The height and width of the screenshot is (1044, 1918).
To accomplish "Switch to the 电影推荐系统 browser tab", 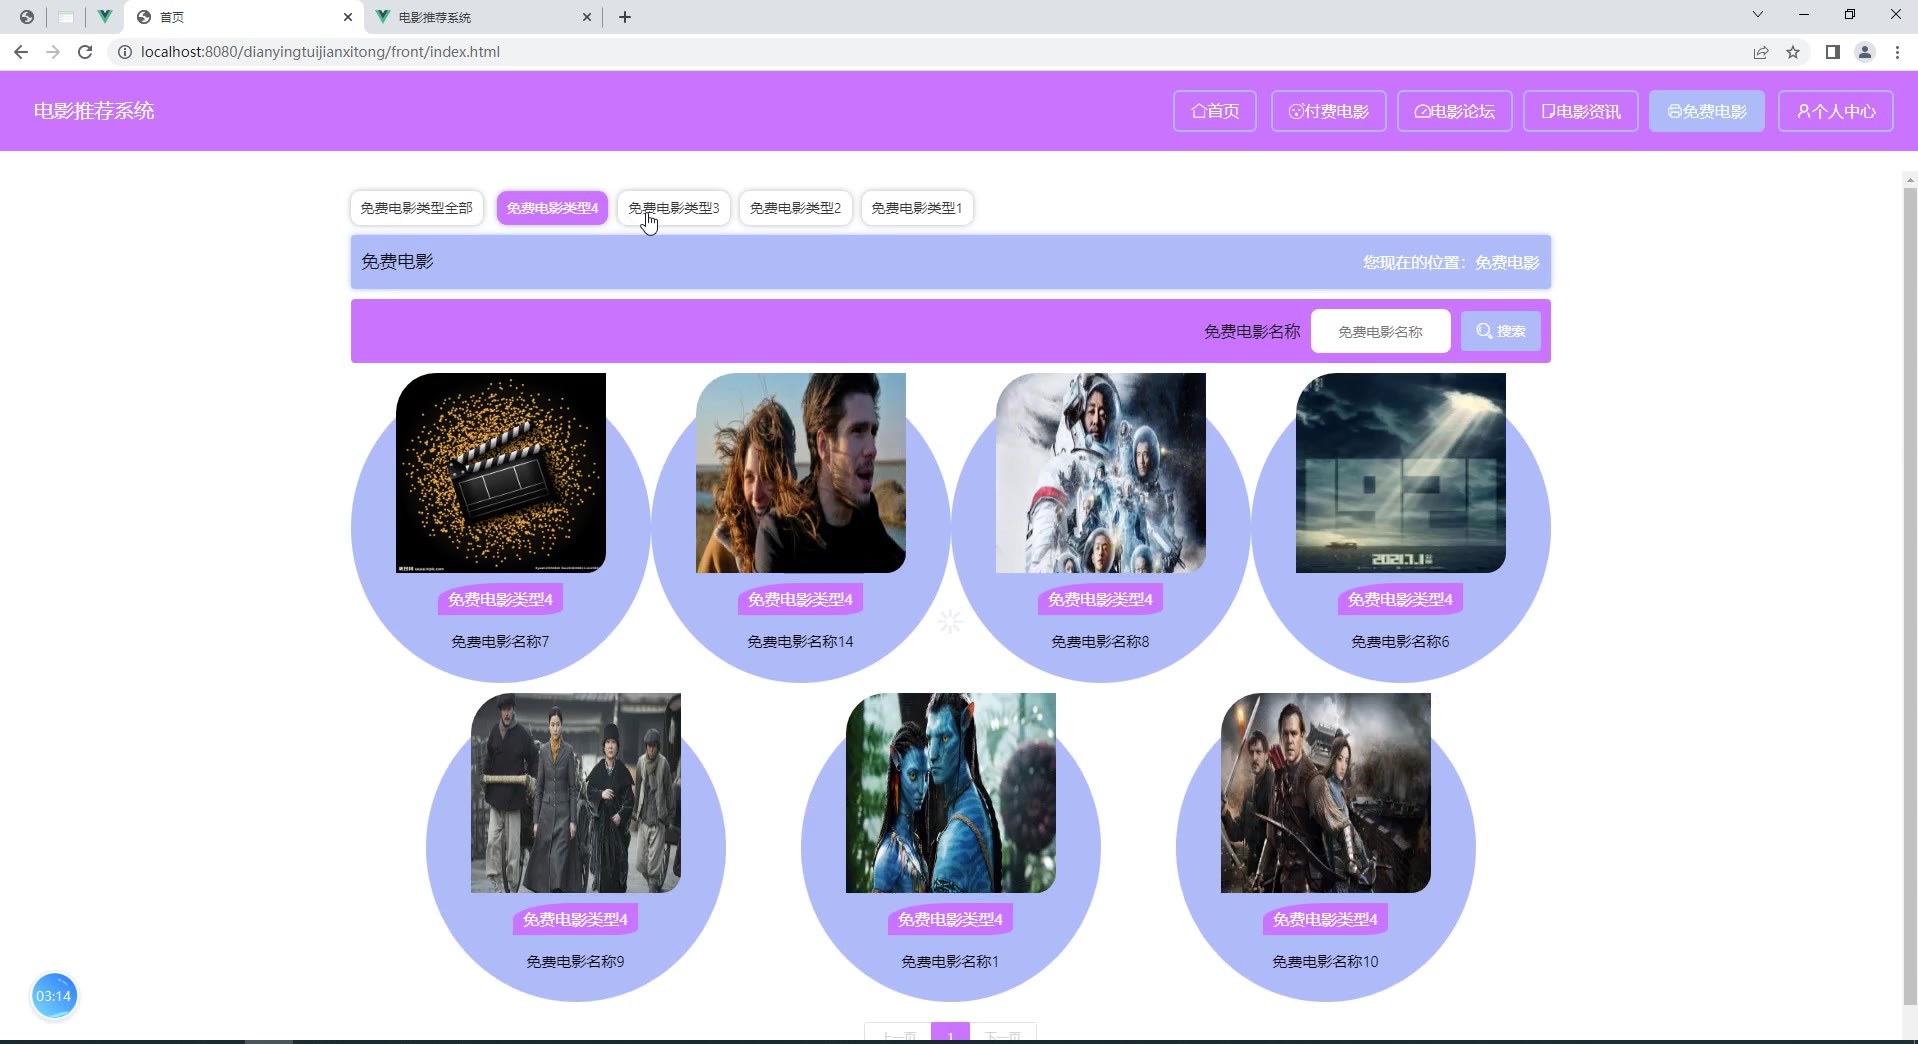I will pyautogui.click(x=484, y=17).
